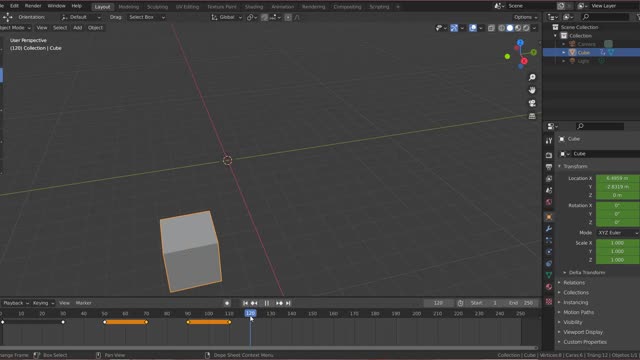
Task: Open the Output properties tab icon
Action: [549, 167]
